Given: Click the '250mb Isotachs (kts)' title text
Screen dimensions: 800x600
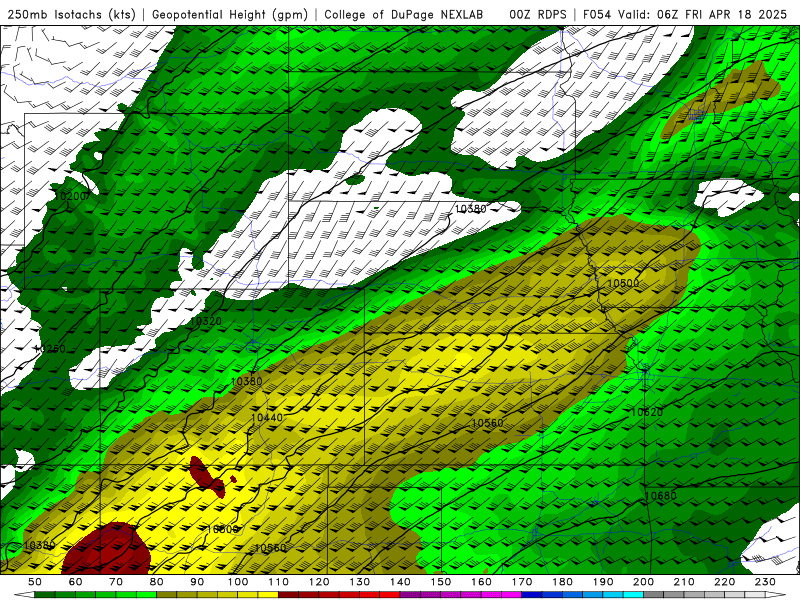Looking at the screenshot, I should [x=71, y=15].
